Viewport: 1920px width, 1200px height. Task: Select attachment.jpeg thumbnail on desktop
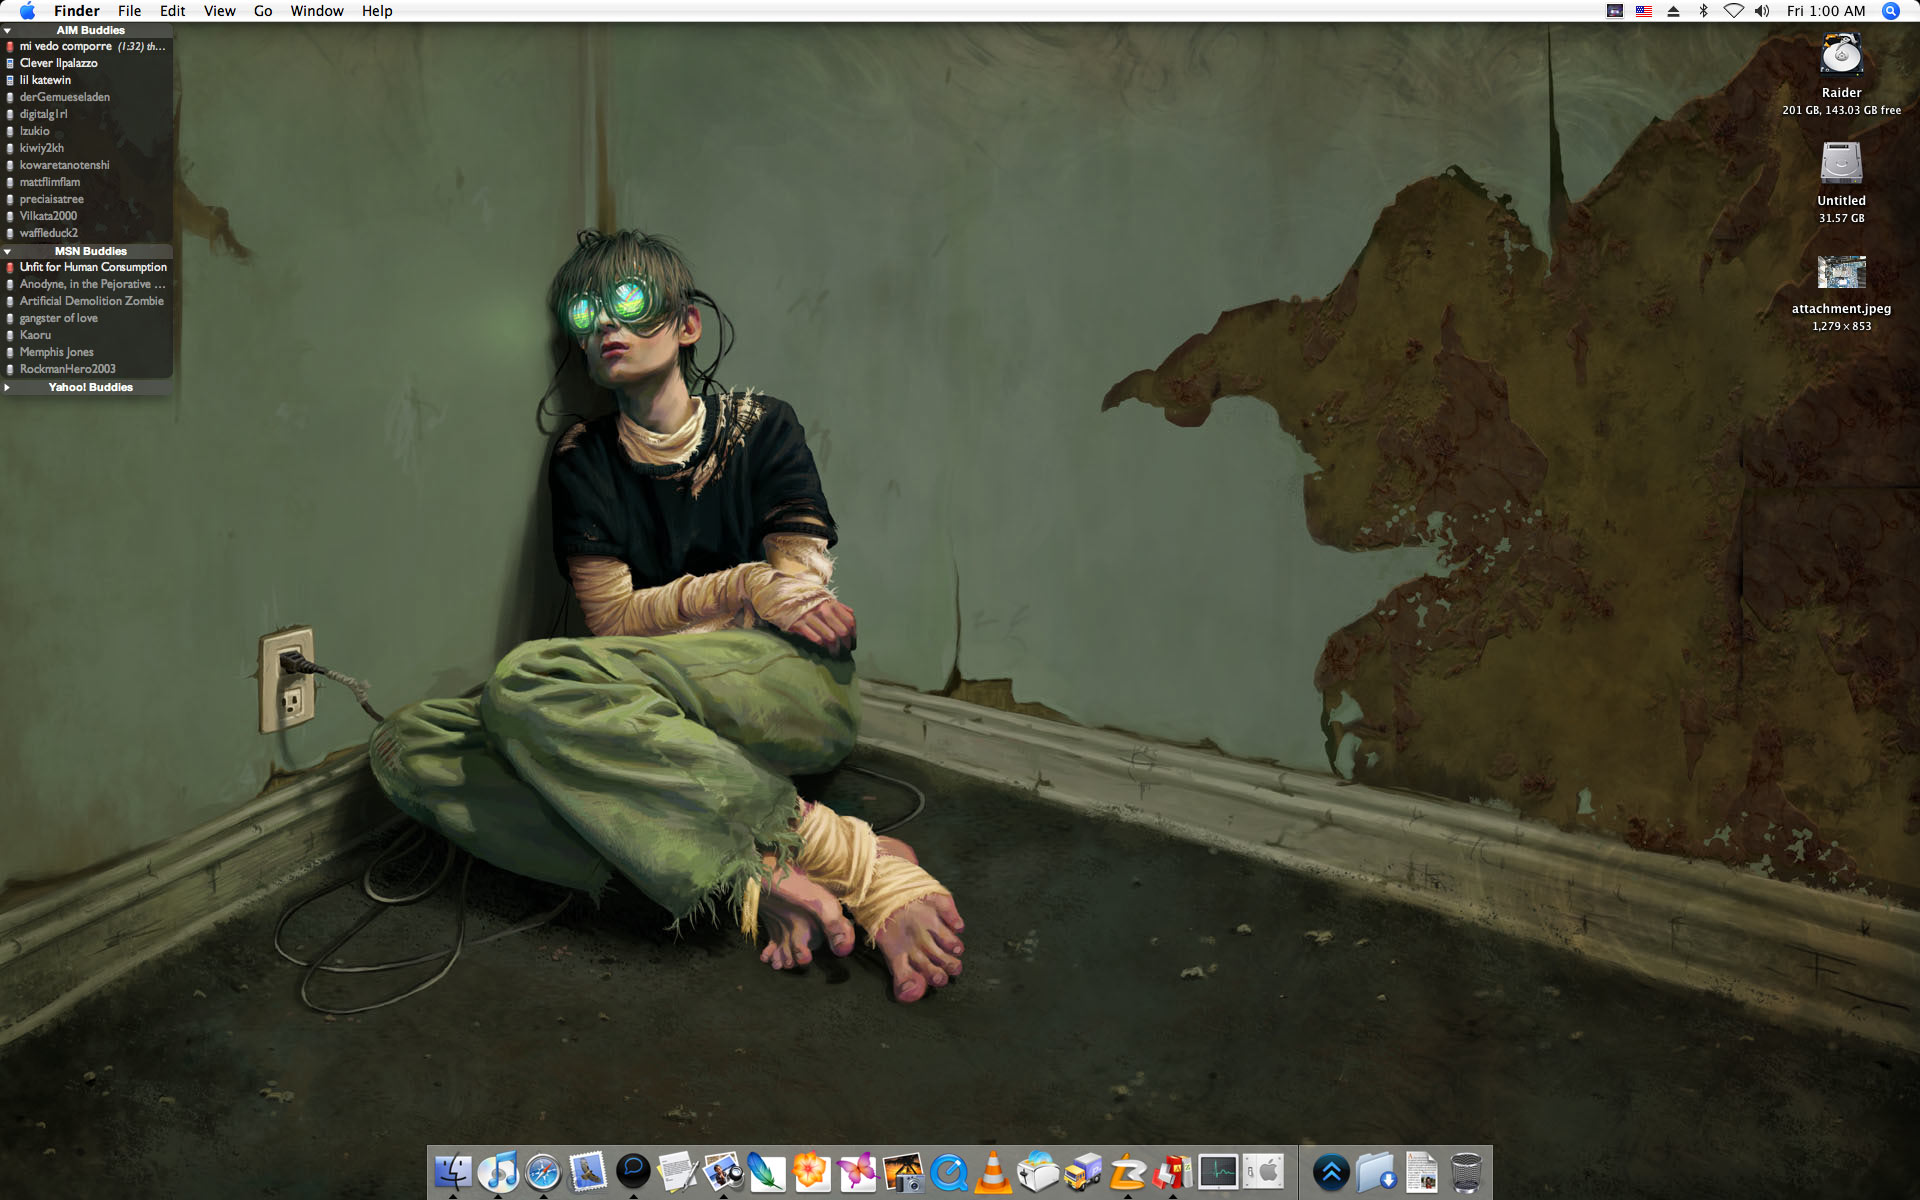click(1841, 272)
